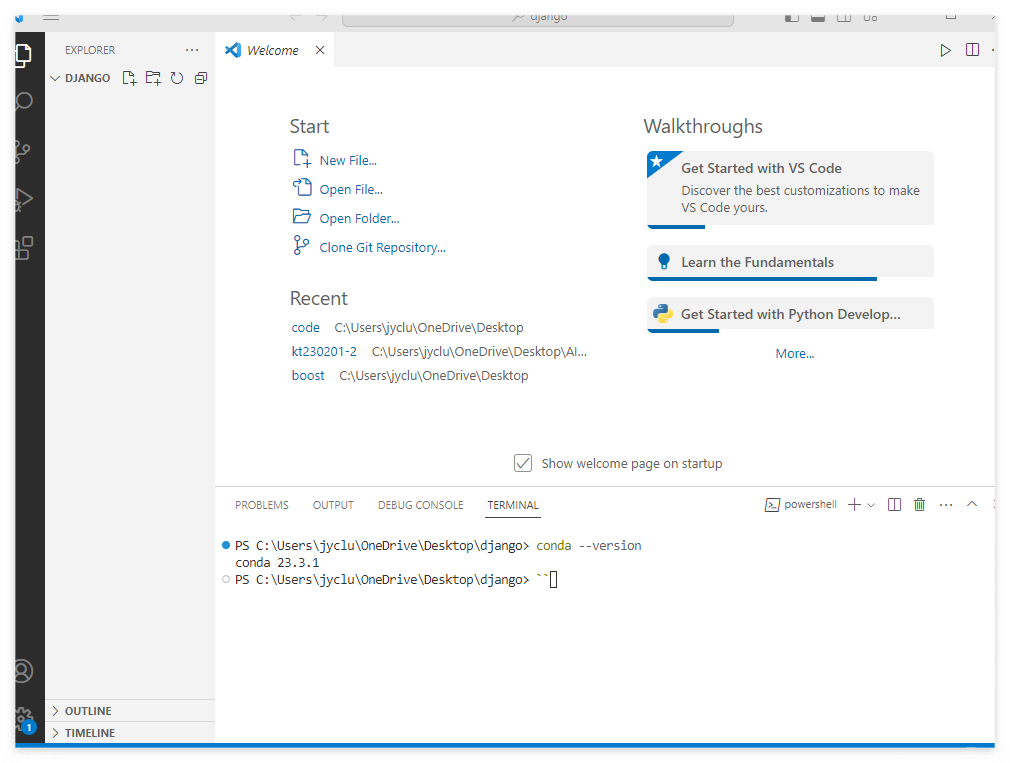Click the powershell terminal icon
The image size is (1010, 763).
click(x=772, y=505)
